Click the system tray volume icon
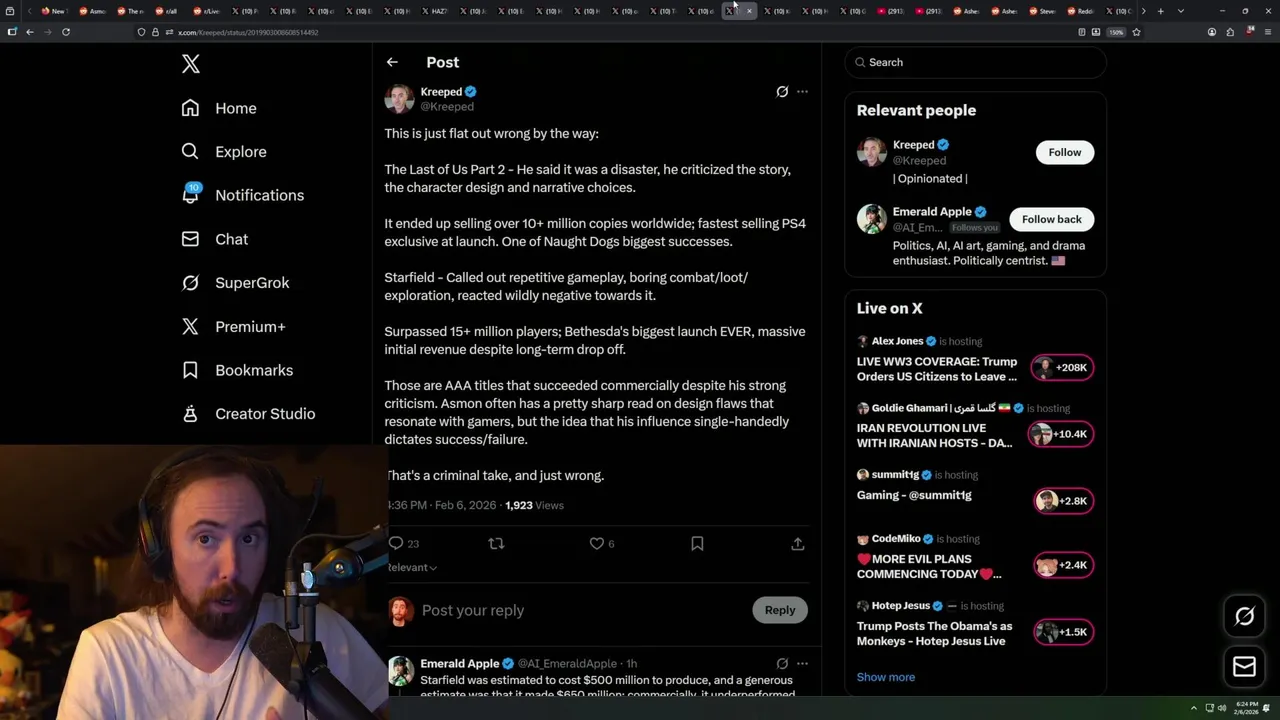 (1221, 708)
